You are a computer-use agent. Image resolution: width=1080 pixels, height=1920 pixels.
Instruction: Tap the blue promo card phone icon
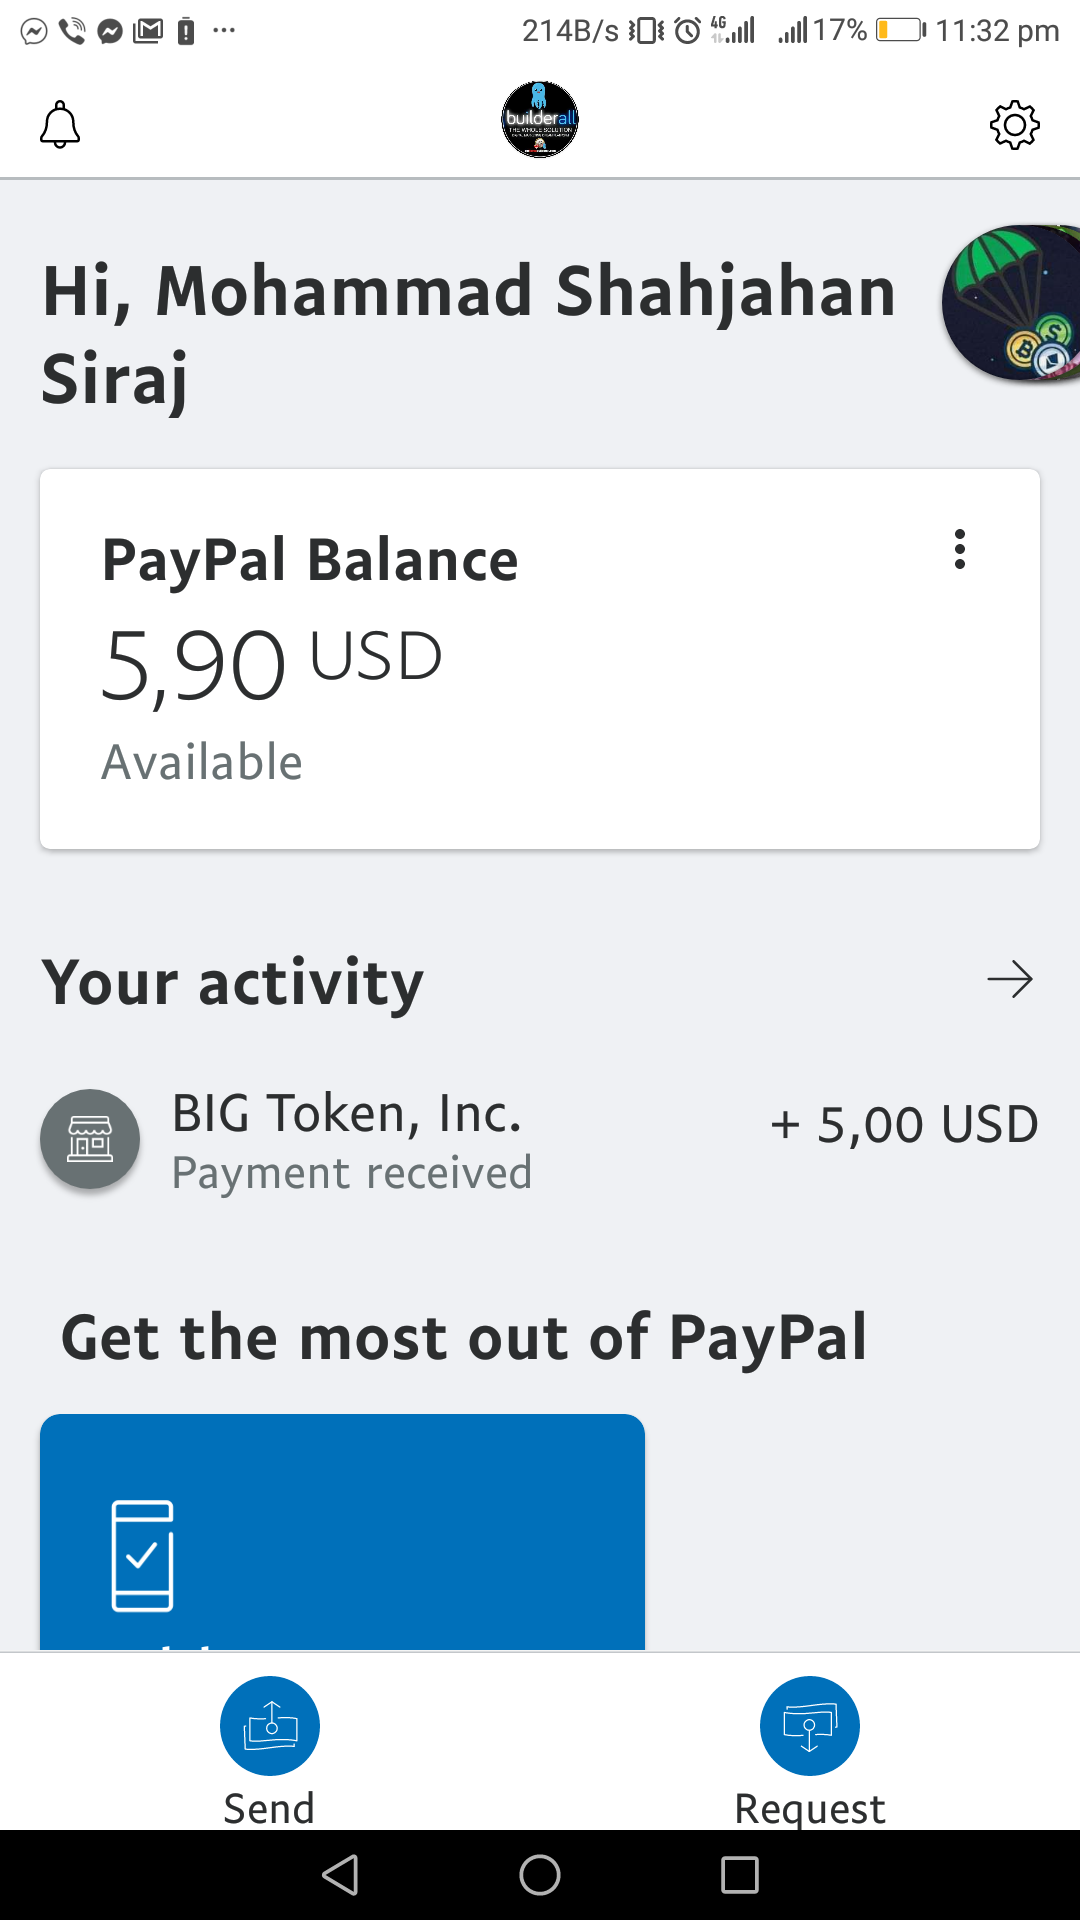(142, 1555)
